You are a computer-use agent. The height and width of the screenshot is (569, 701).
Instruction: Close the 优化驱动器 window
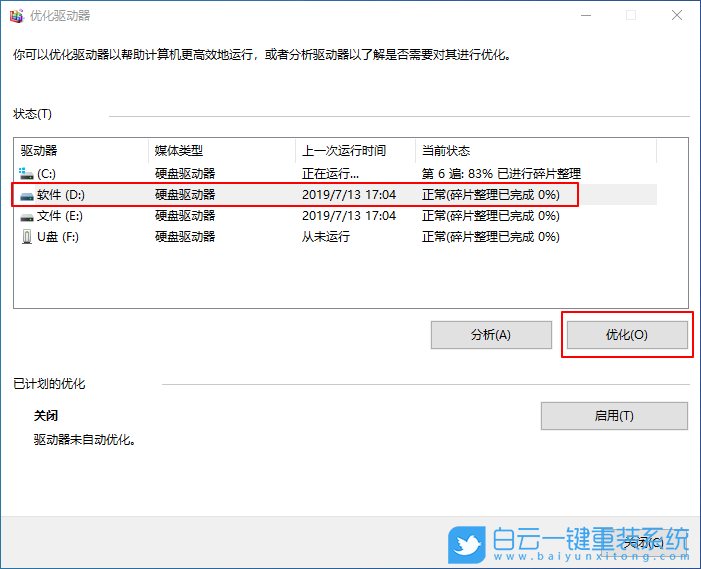[677, 16]
